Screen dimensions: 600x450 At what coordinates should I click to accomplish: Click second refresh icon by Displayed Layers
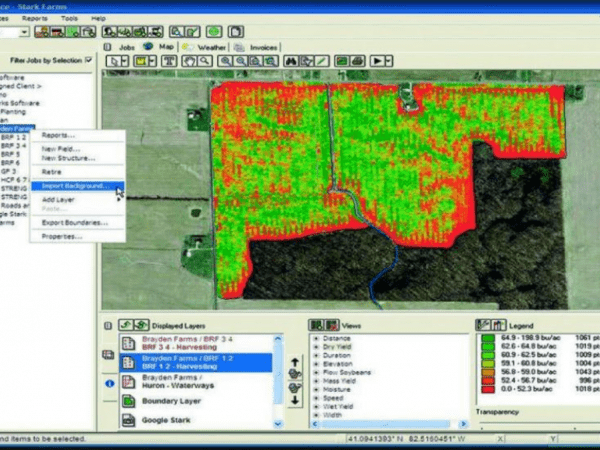click(141, 325)
